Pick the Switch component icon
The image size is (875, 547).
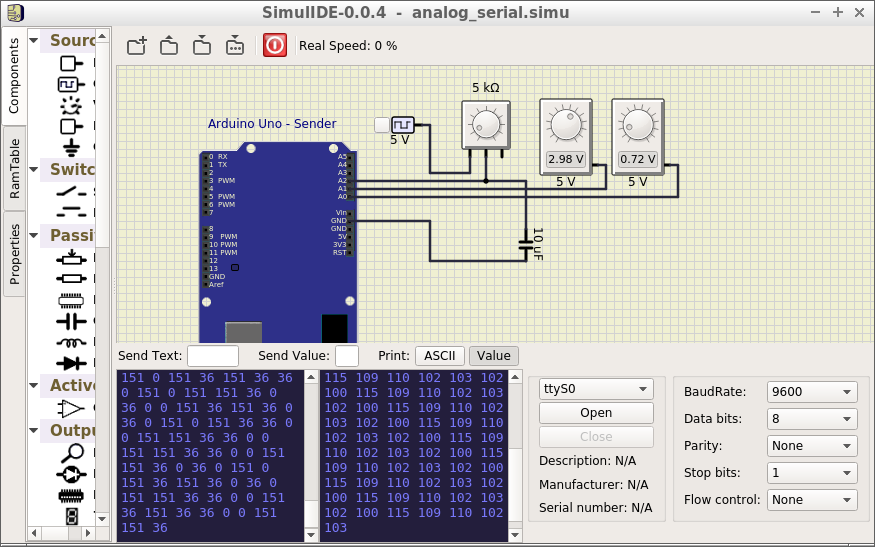tap(71, 193)
